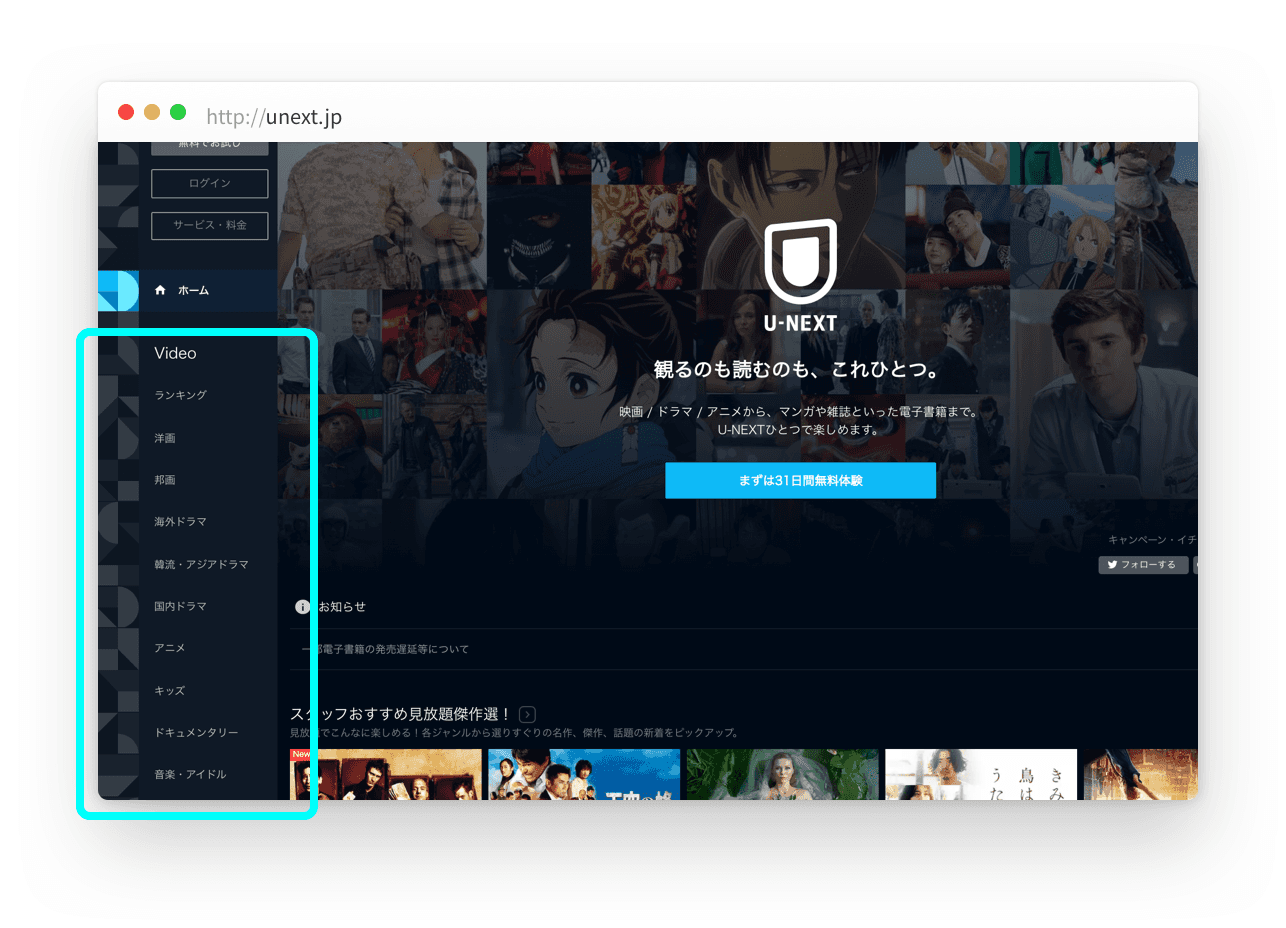Click the green maximize window button

[x=178, y=112]
